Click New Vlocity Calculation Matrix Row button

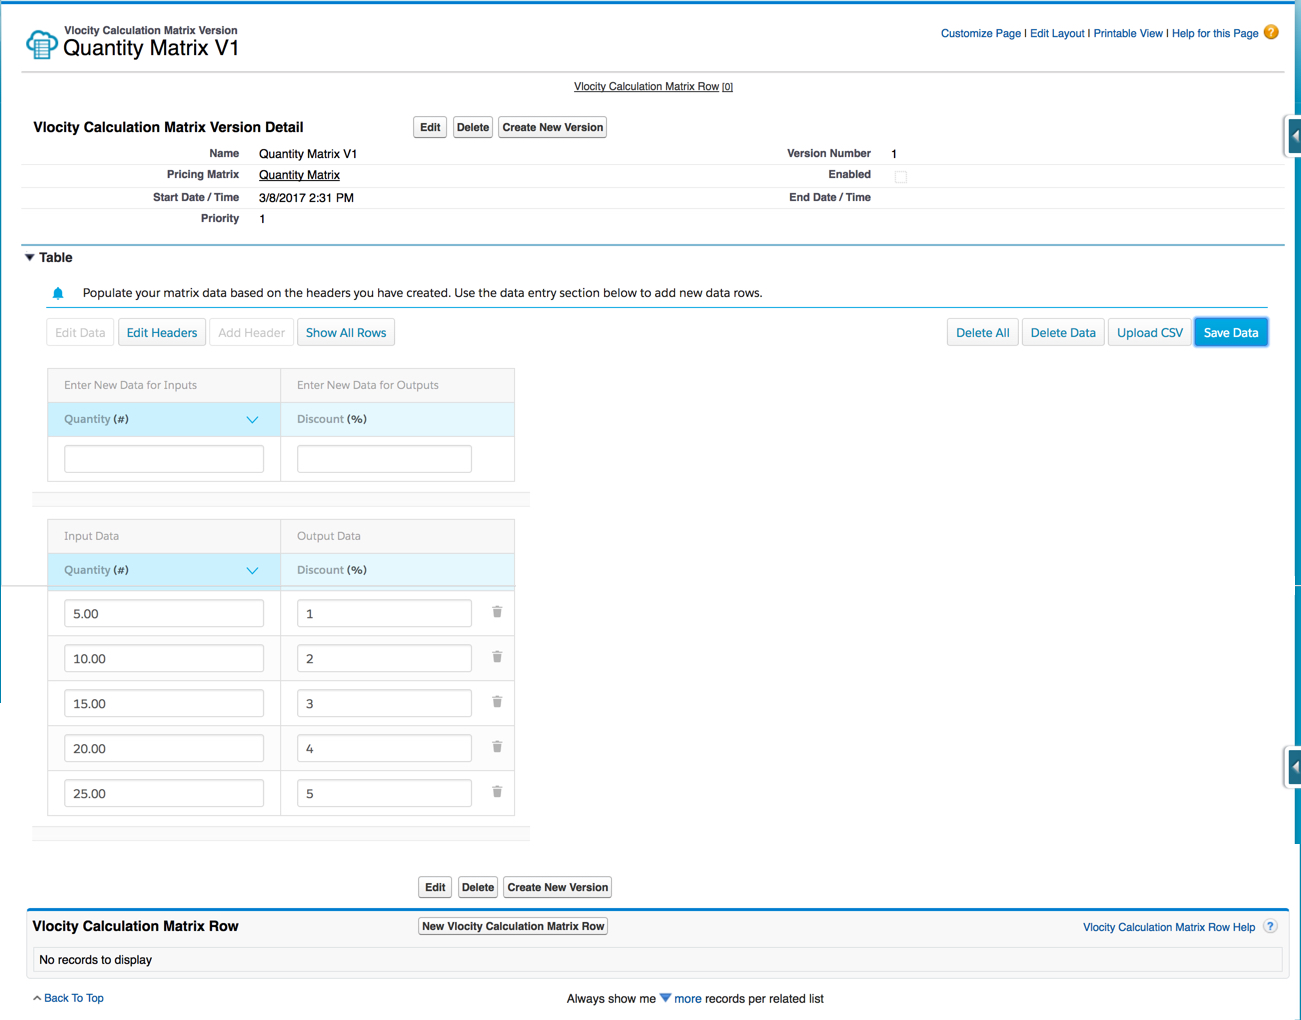tap(513, 926)
